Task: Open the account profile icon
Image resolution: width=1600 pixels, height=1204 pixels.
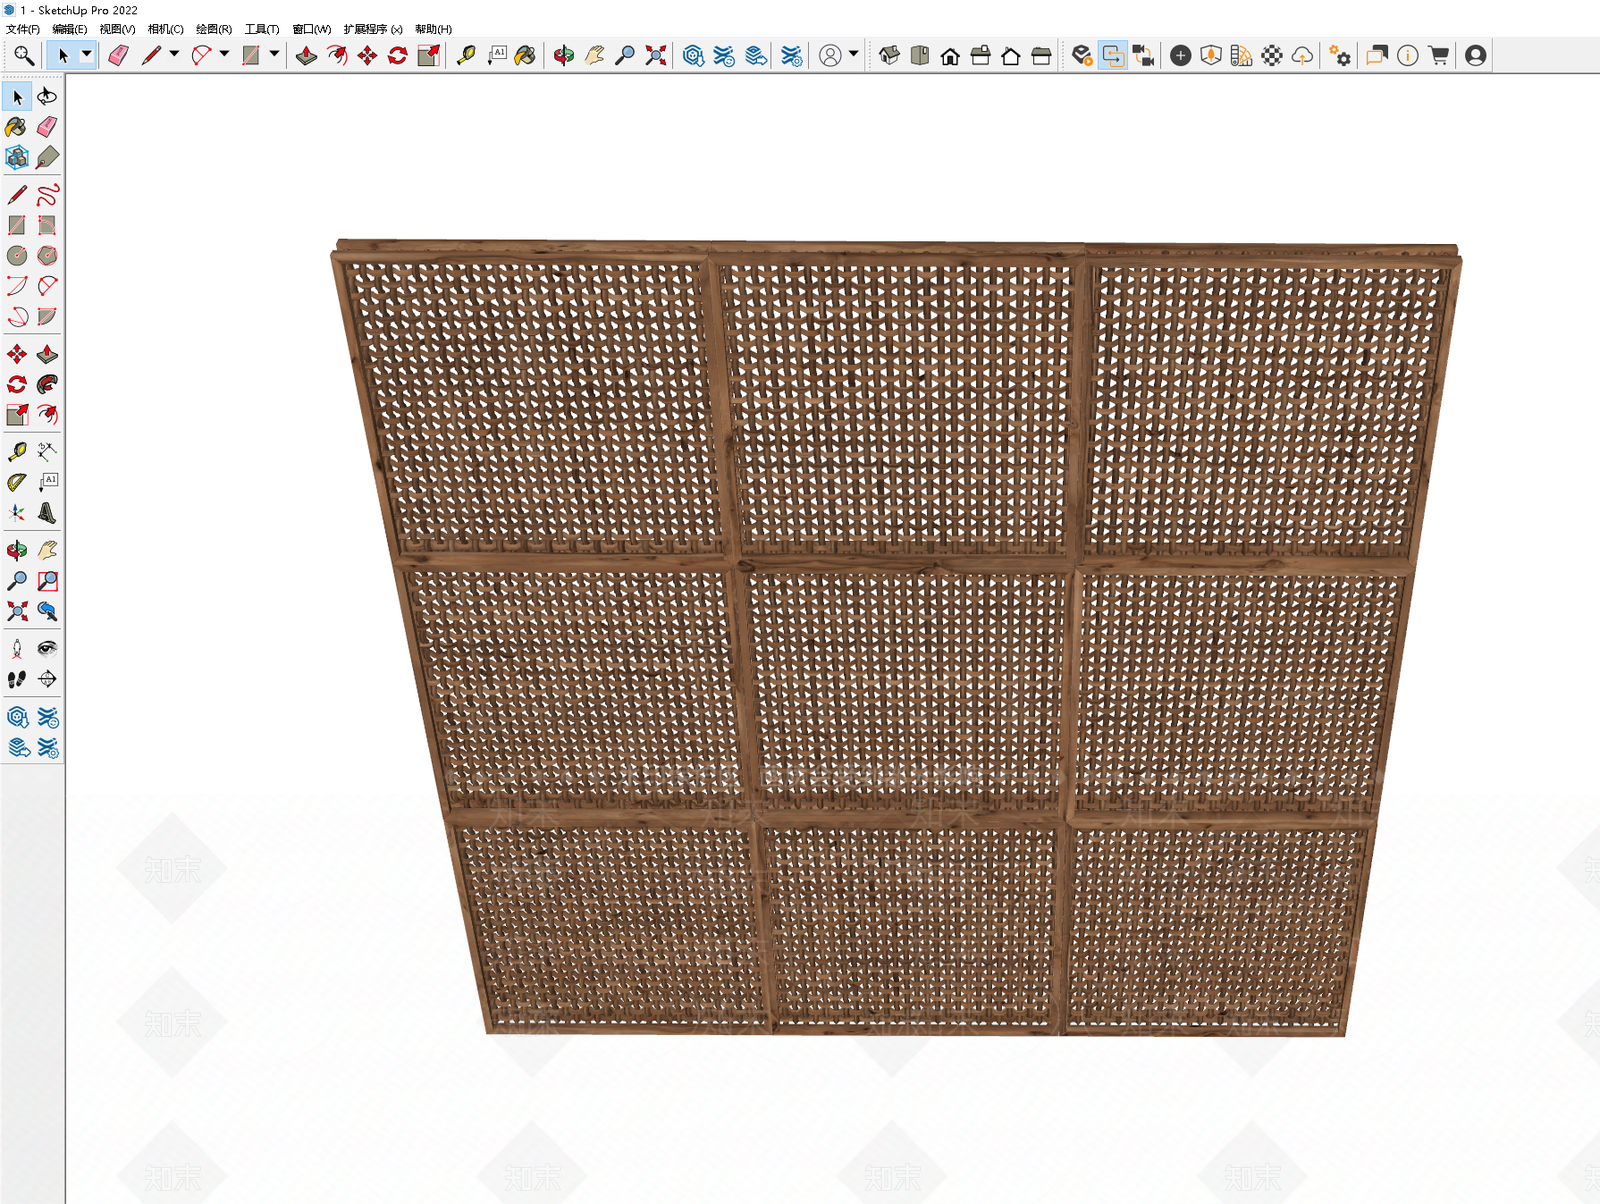Action: pos(1475,56)
